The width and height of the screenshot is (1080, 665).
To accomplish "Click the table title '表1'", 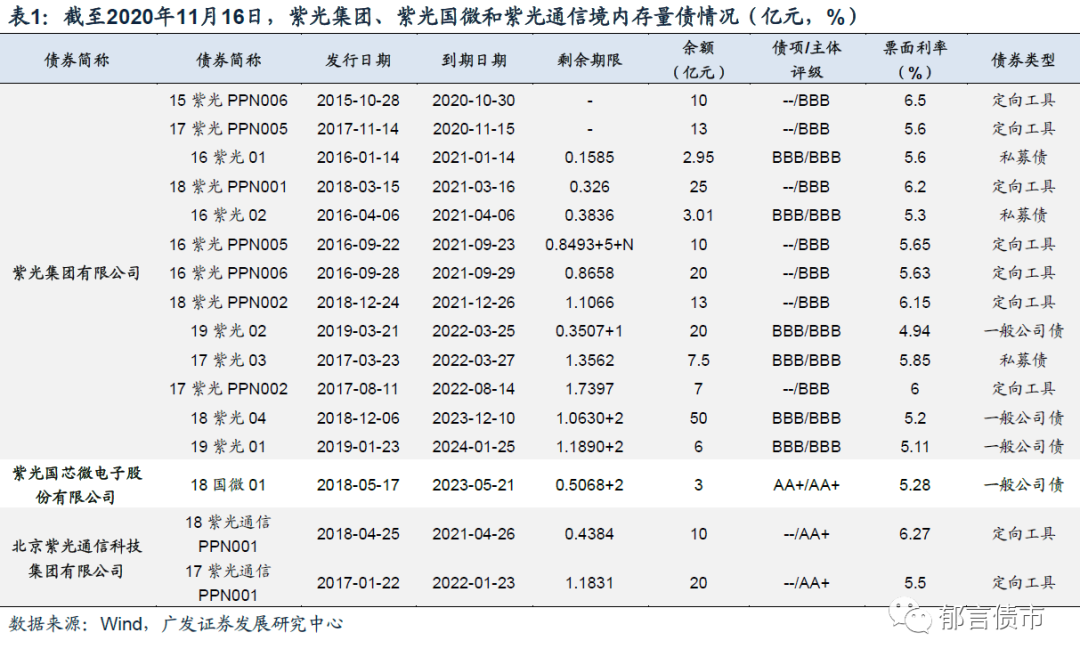I will pos(27,16).
